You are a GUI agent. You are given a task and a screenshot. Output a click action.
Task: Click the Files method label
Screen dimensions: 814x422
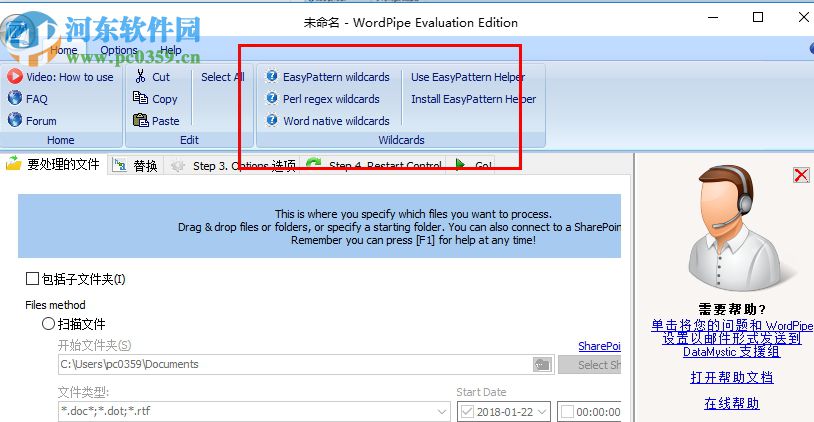pyautogui.click(x=55, y=305)
